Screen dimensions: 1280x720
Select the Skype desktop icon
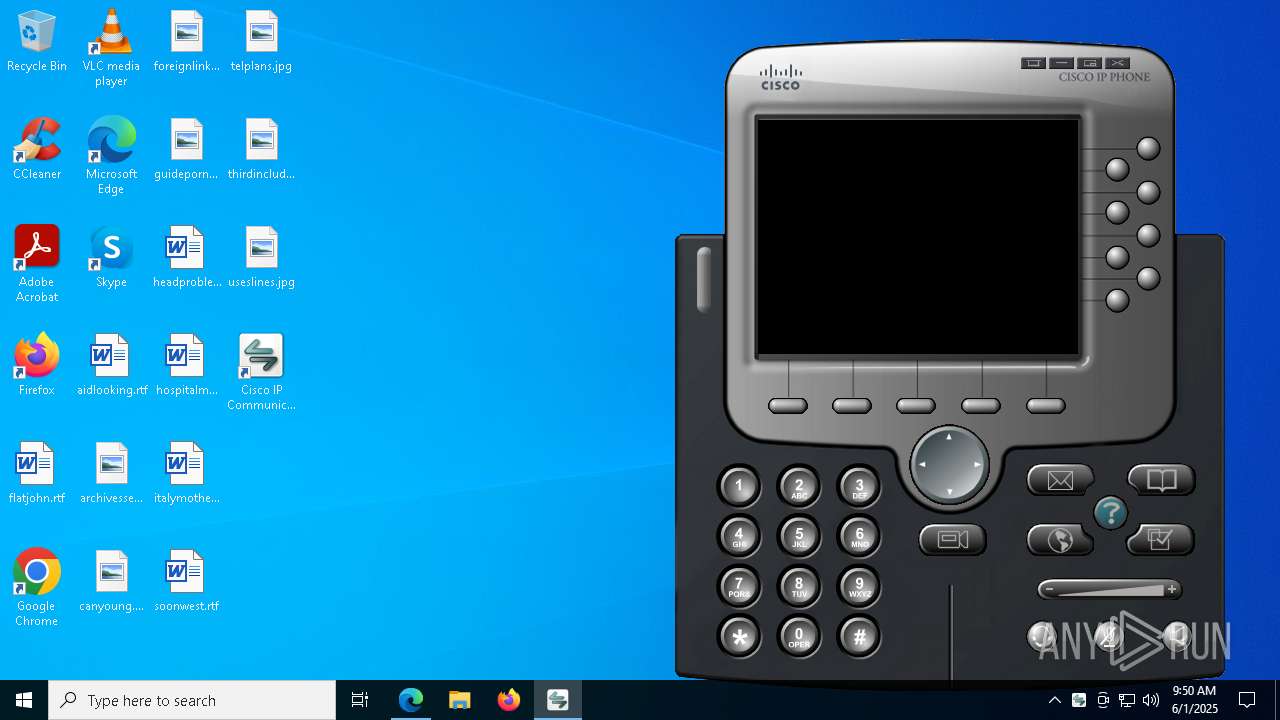111,257
